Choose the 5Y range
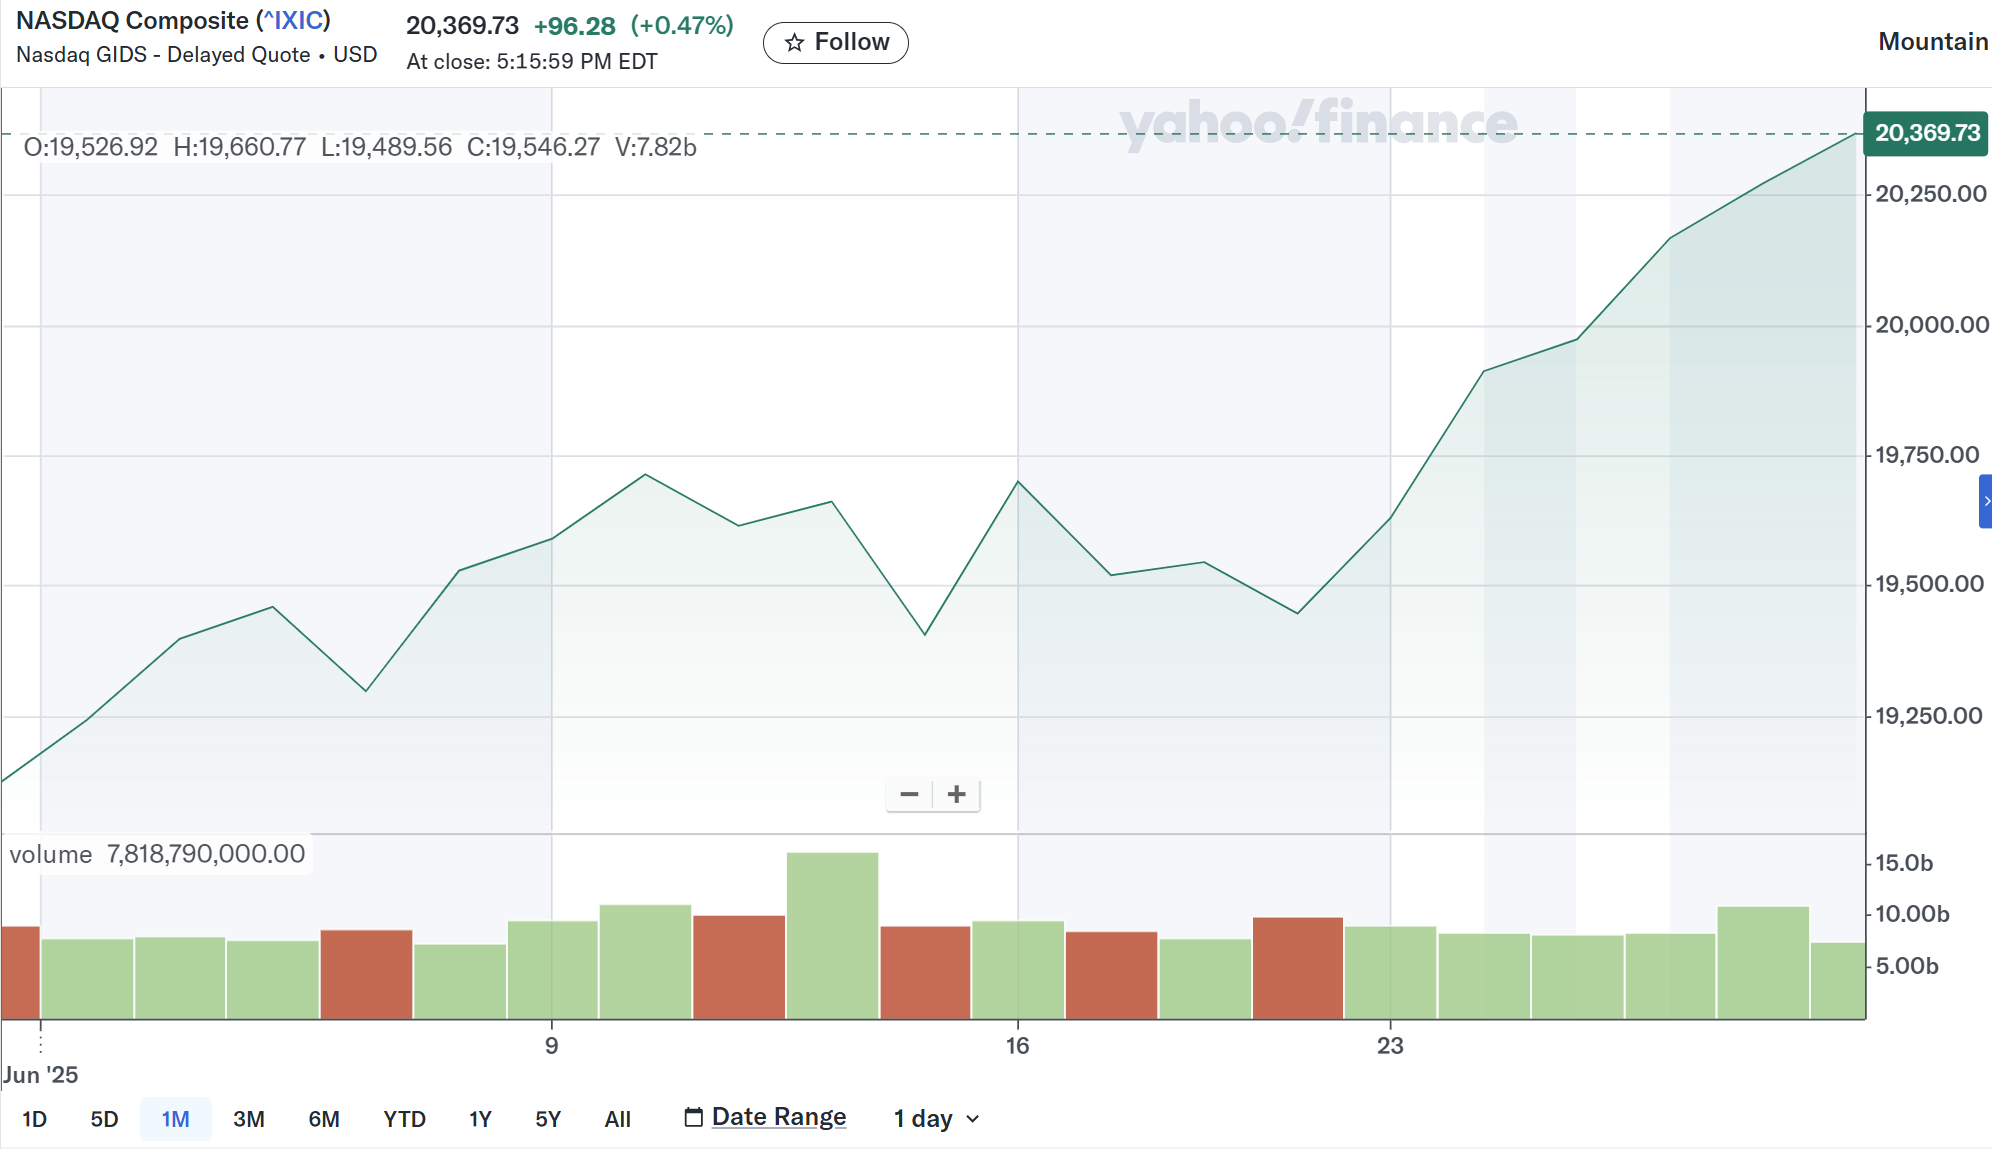The width and height of the screenshot is (1992, 1149). [548, 1119]
